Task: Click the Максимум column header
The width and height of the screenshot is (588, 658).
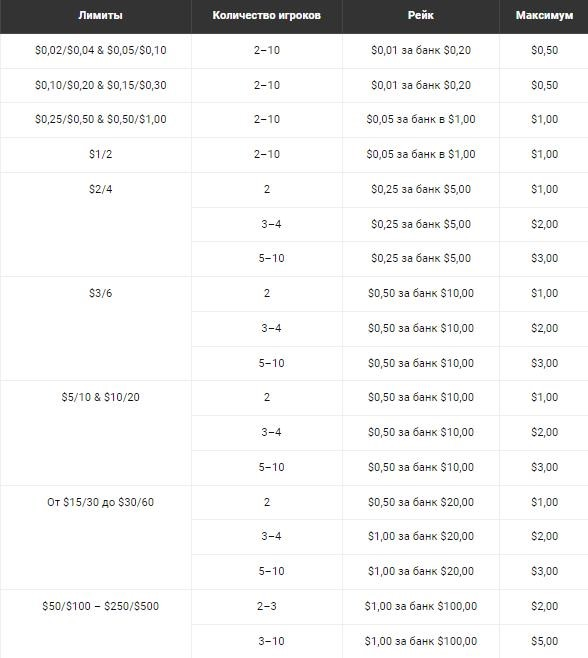Action: 544,16
